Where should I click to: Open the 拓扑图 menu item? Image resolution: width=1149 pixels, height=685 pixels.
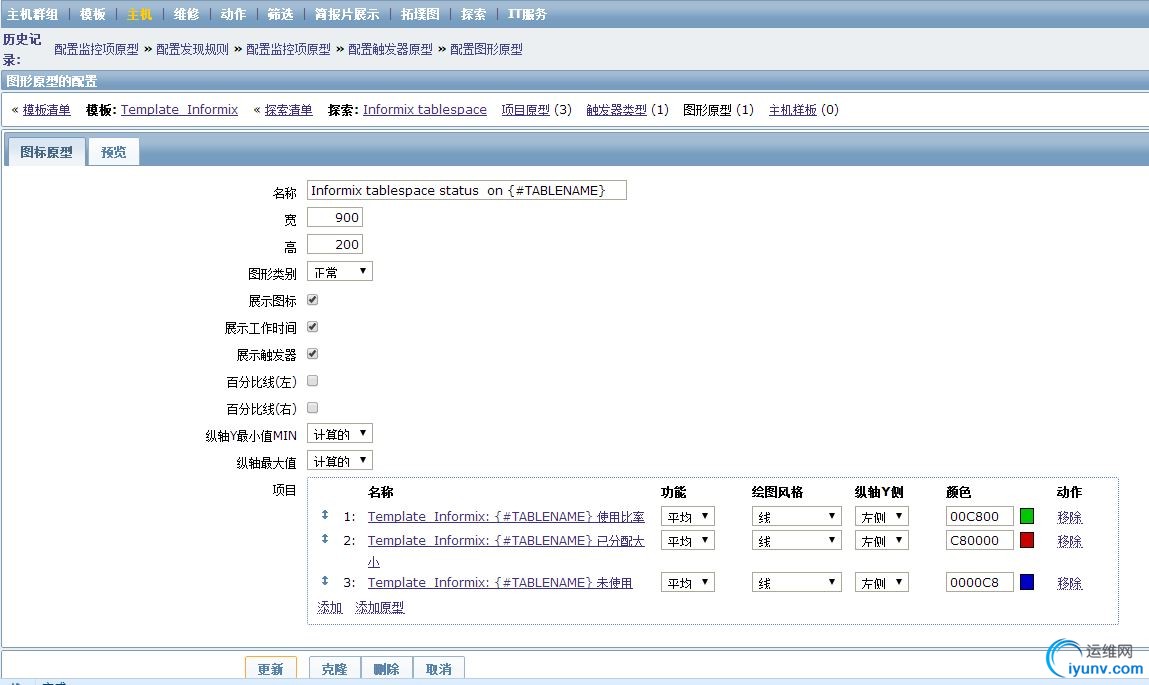[420, 14]
